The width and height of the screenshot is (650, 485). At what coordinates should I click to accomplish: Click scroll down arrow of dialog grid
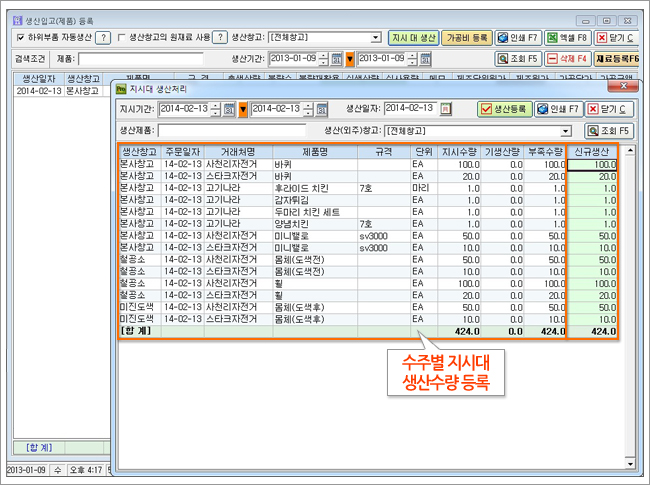[630, 464]
